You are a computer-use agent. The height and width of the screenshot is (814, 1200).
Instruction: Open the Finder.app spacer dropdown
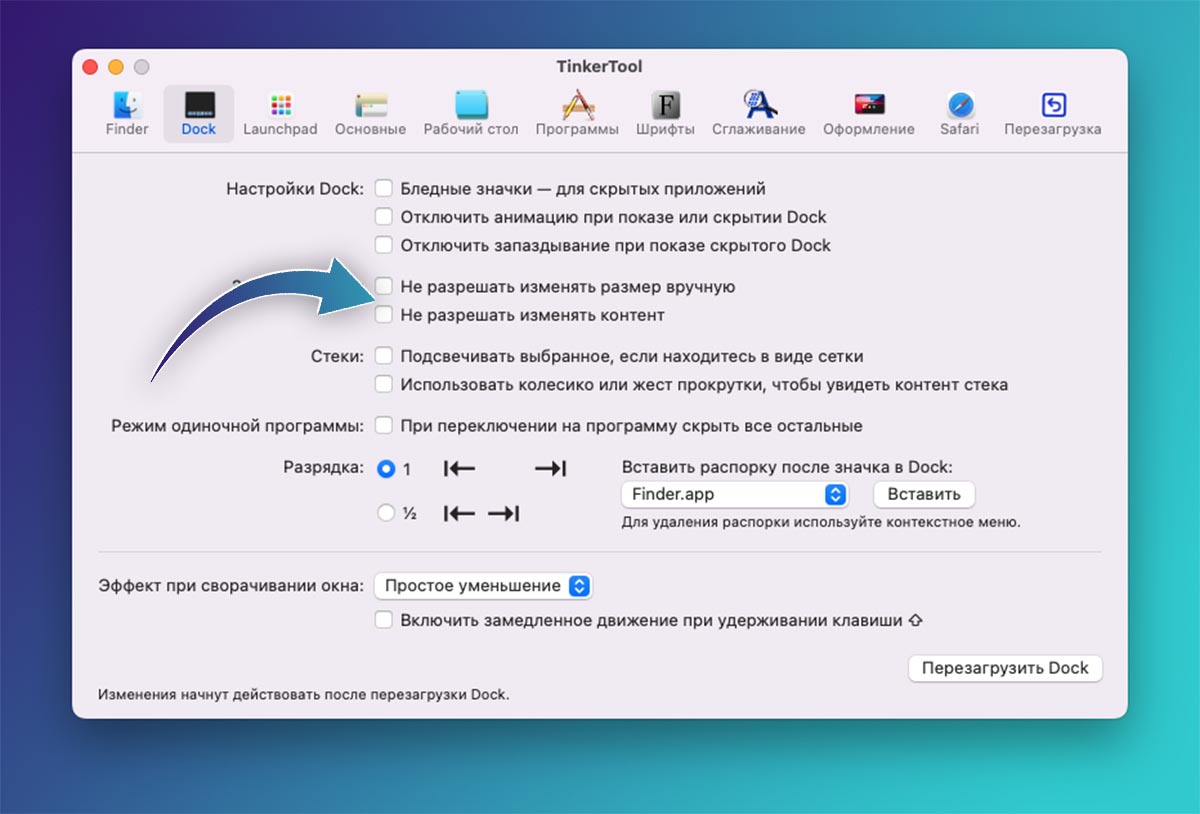[735, 494]
